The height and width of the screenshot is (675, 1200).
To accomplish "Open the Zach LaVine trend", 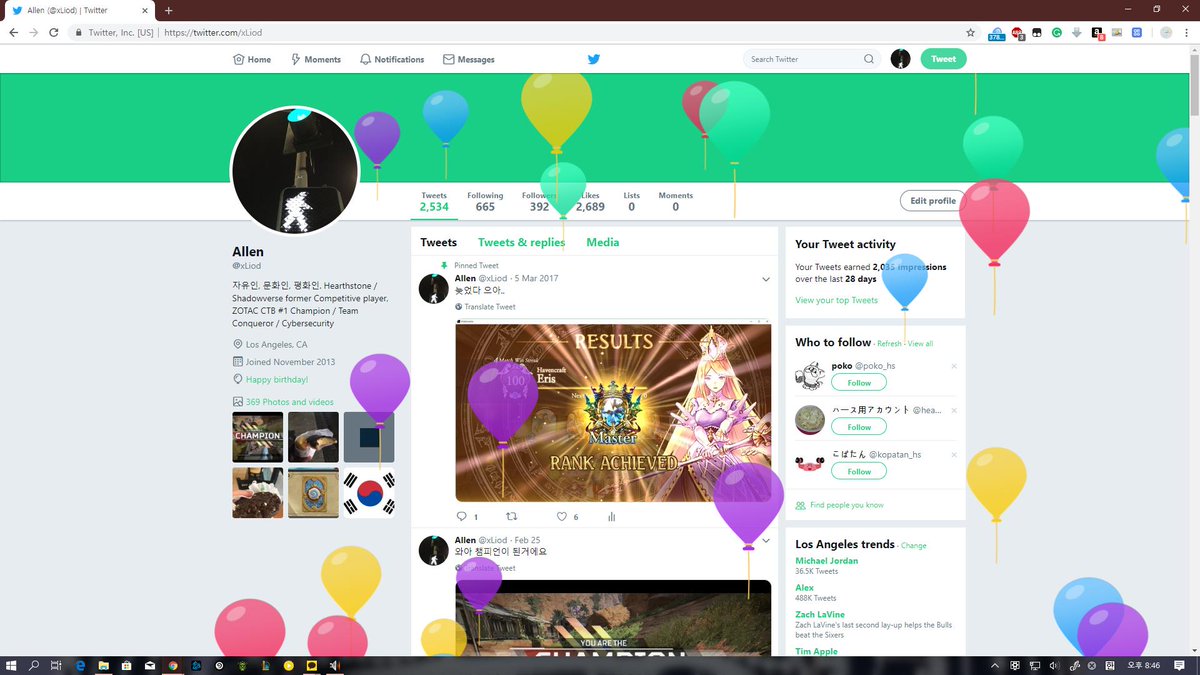I will (820, 615).
